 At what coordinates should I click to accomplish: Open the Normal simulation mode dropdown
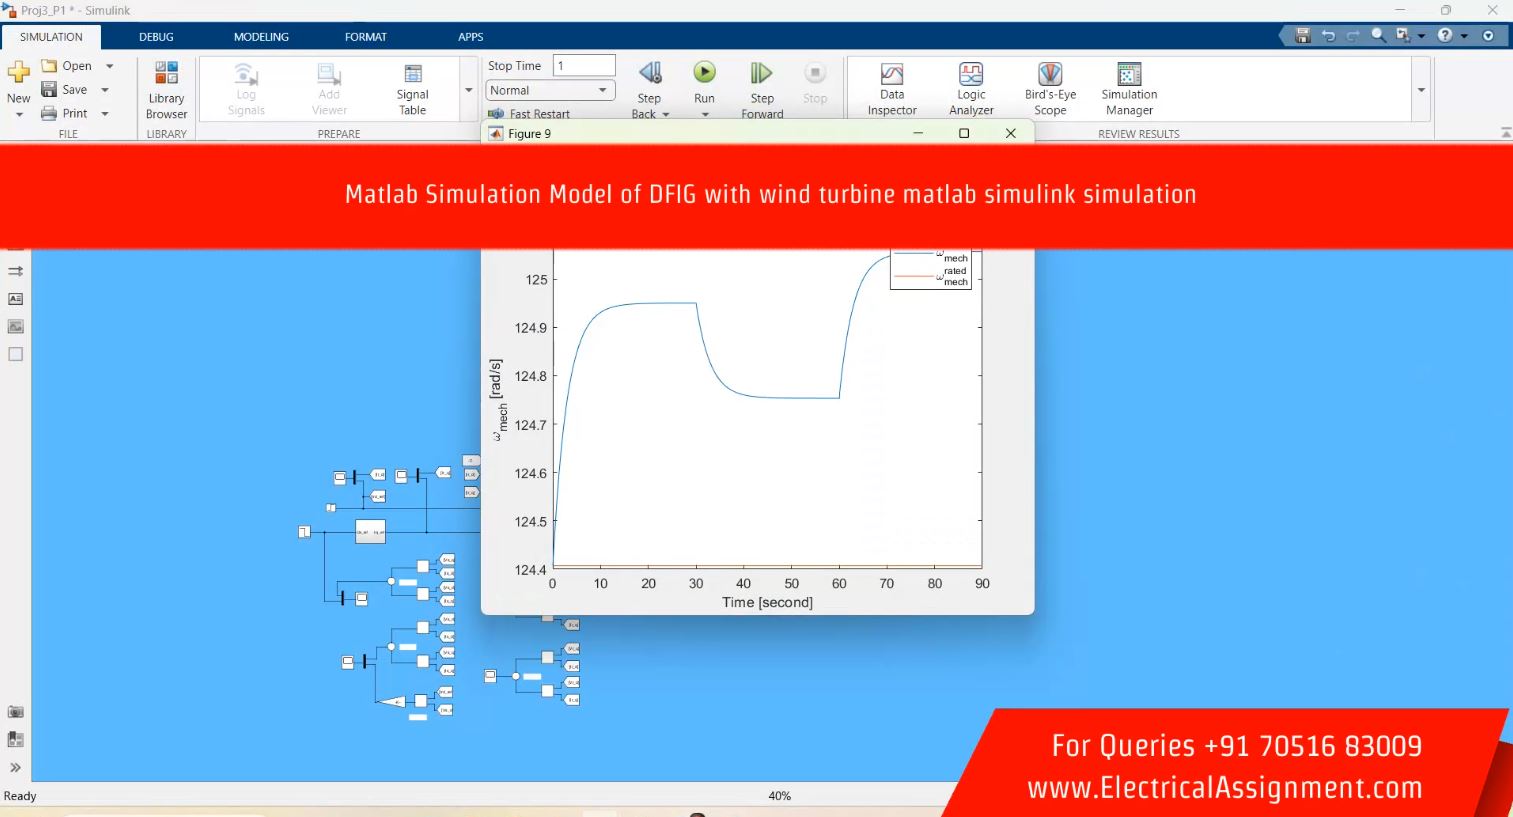pos(549,90)
